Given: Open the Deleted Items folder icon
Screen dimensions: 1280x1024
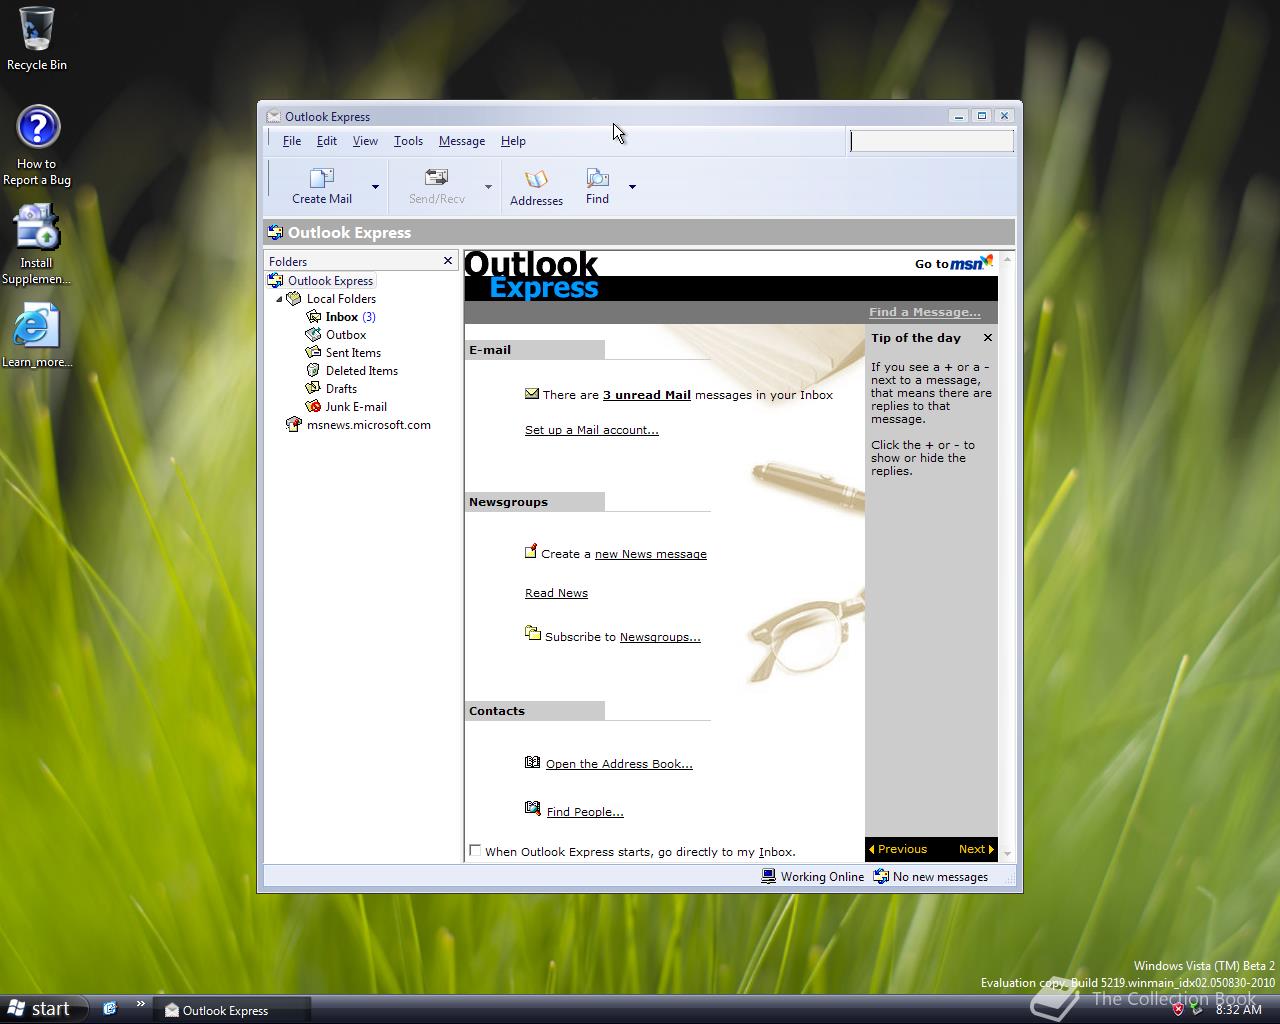Looking at the screenshot, I should (314, 371).
